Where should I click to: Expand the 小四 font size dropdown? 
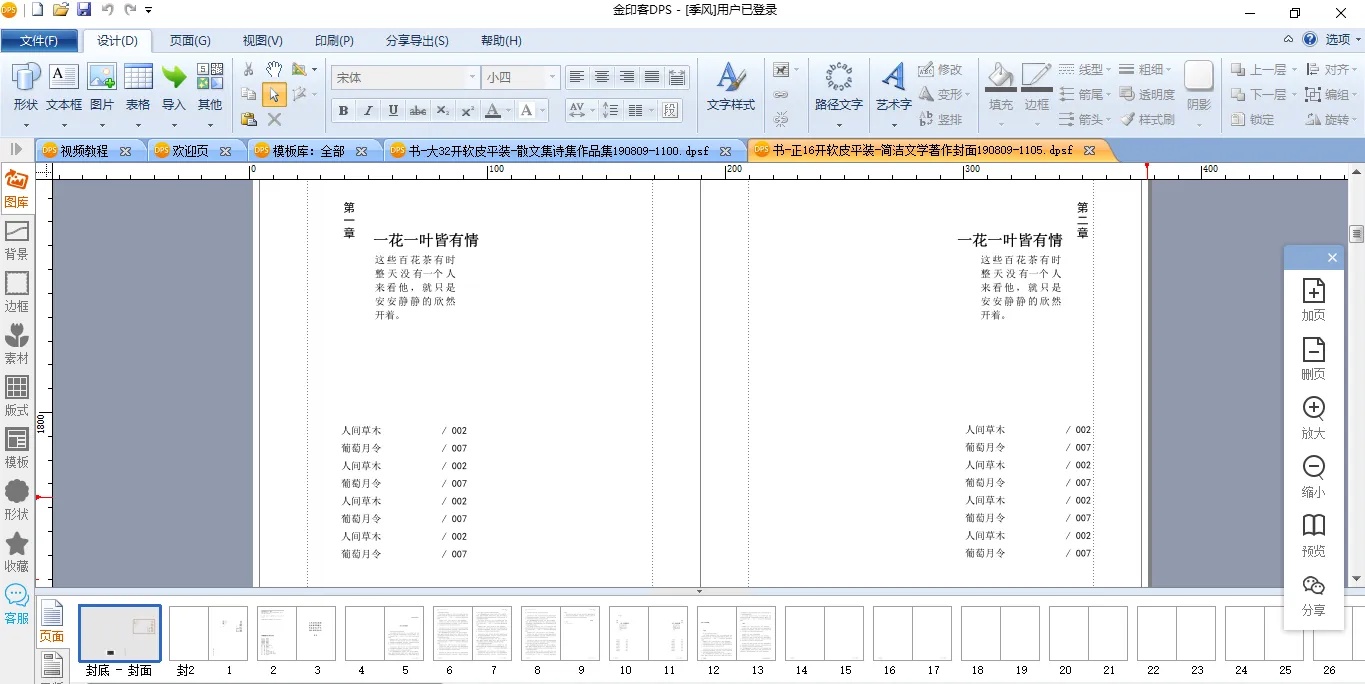pos(551,78)
